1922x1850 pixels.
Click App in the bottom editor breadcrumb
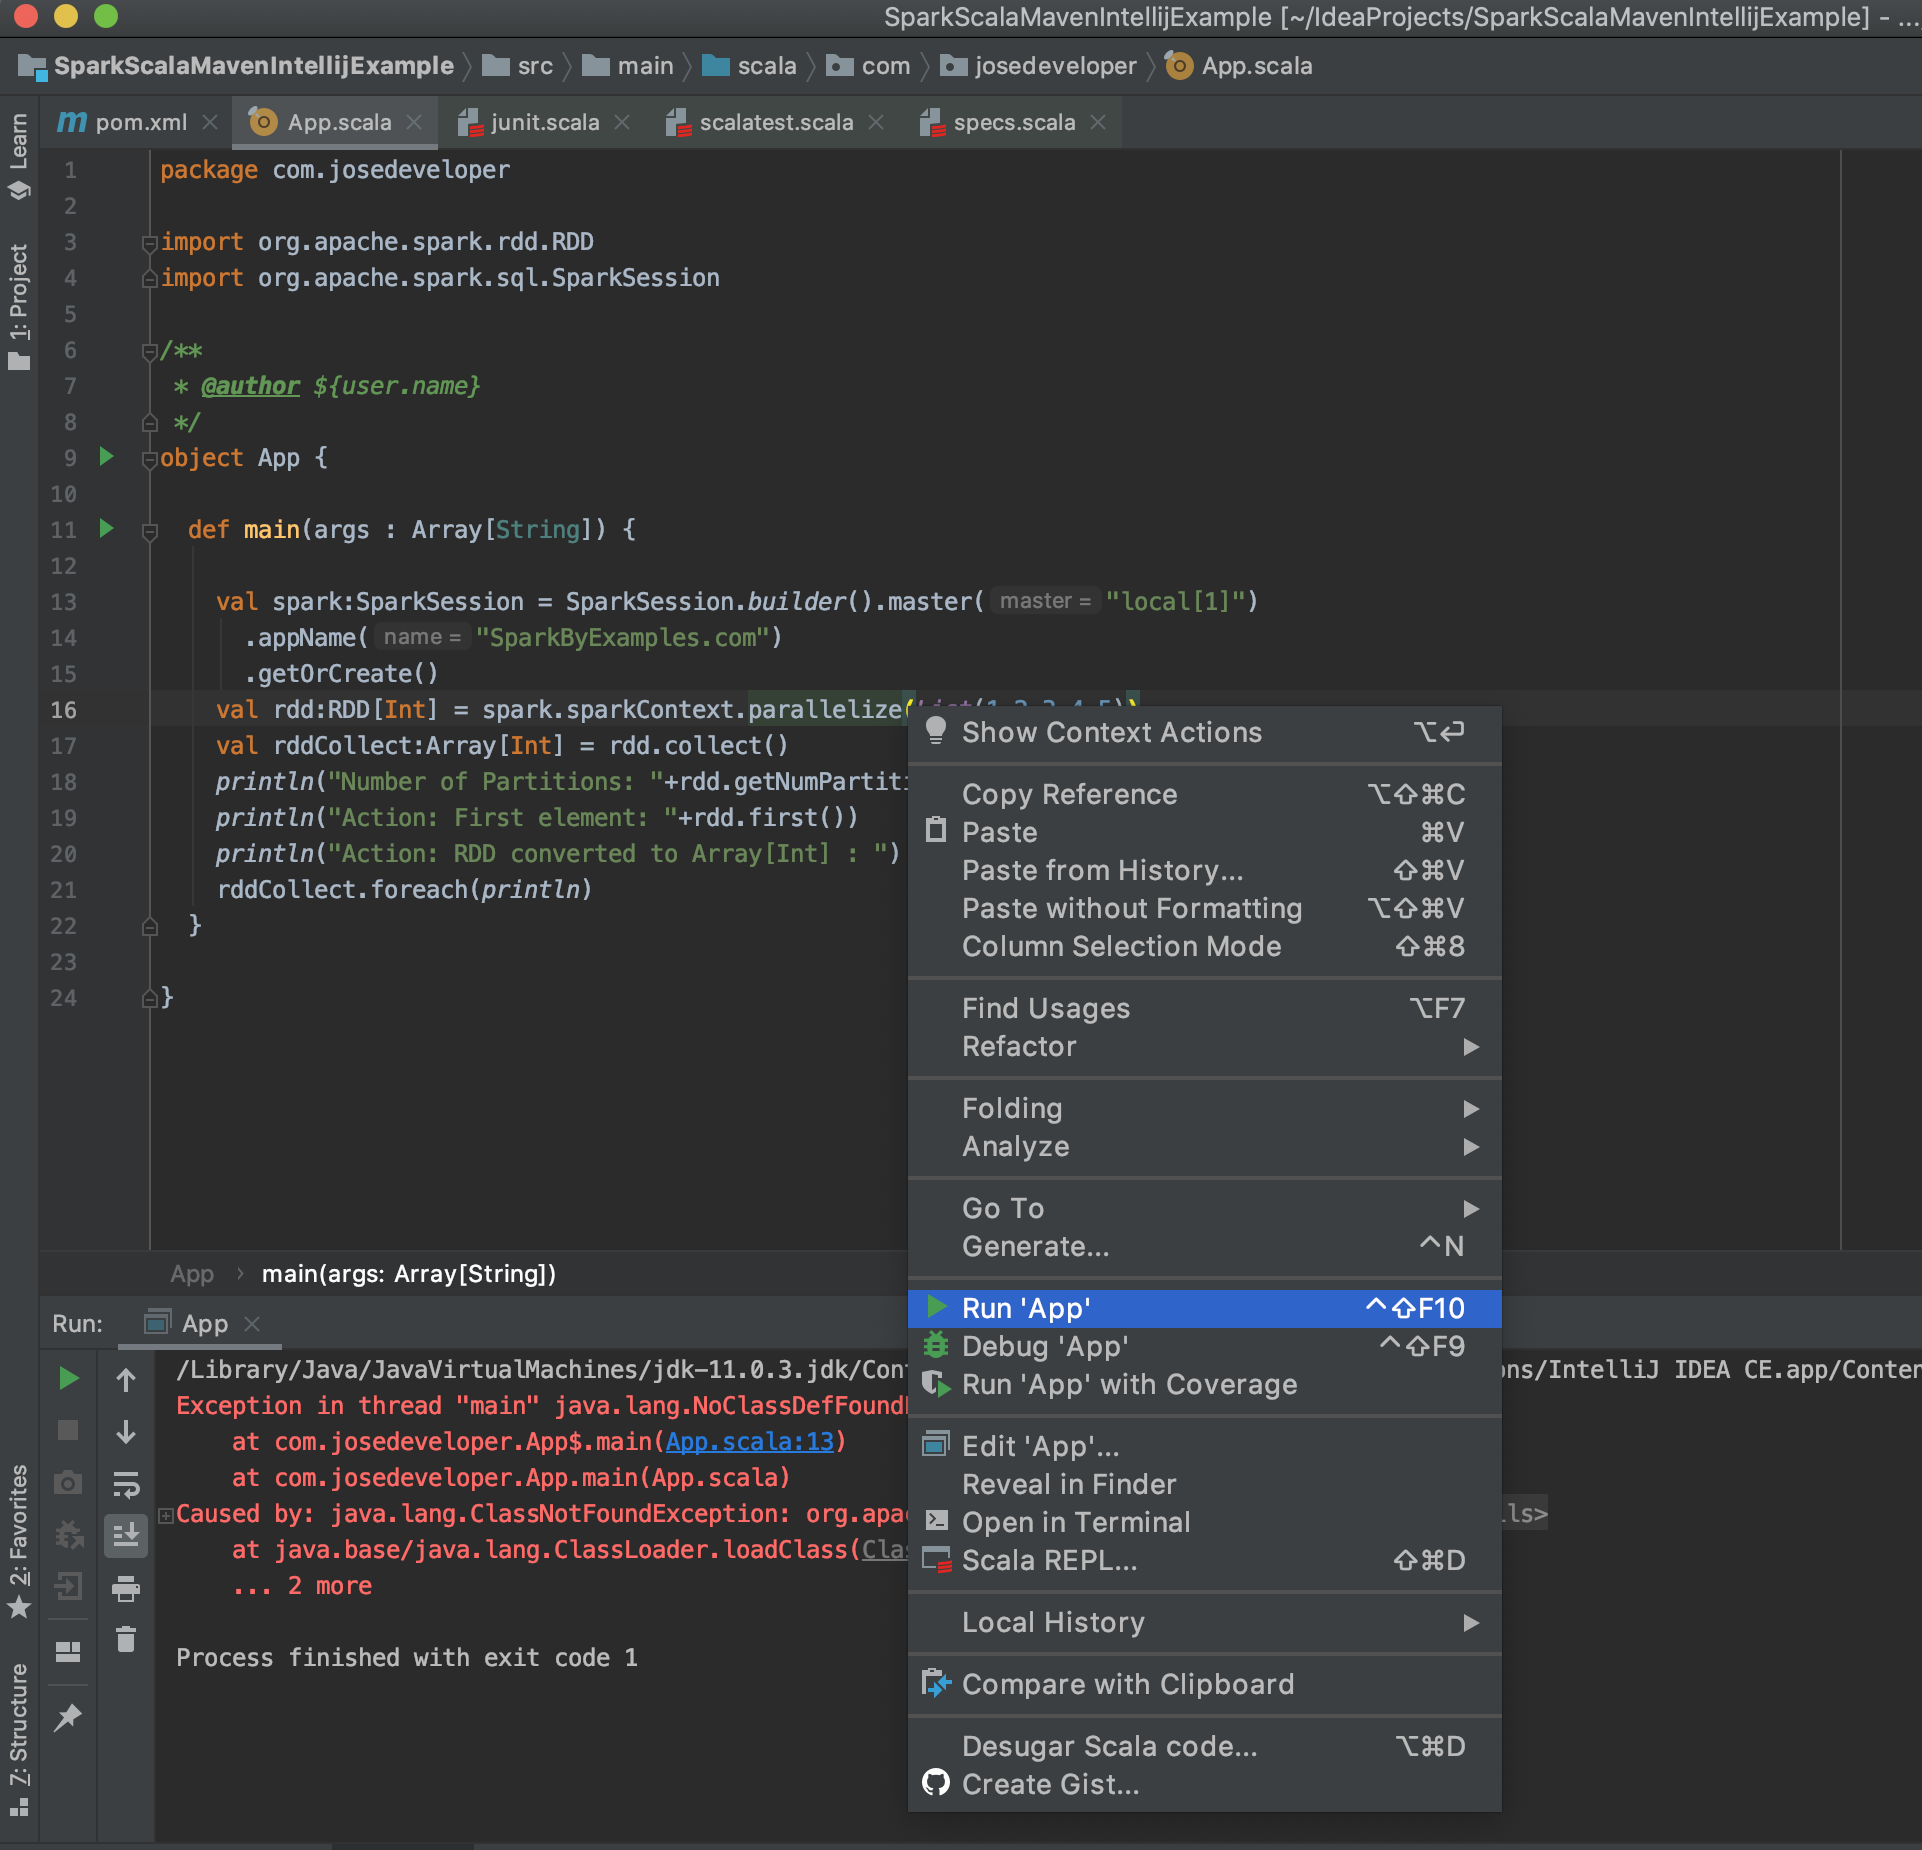pyautogui.click(x=192, y=1274)
